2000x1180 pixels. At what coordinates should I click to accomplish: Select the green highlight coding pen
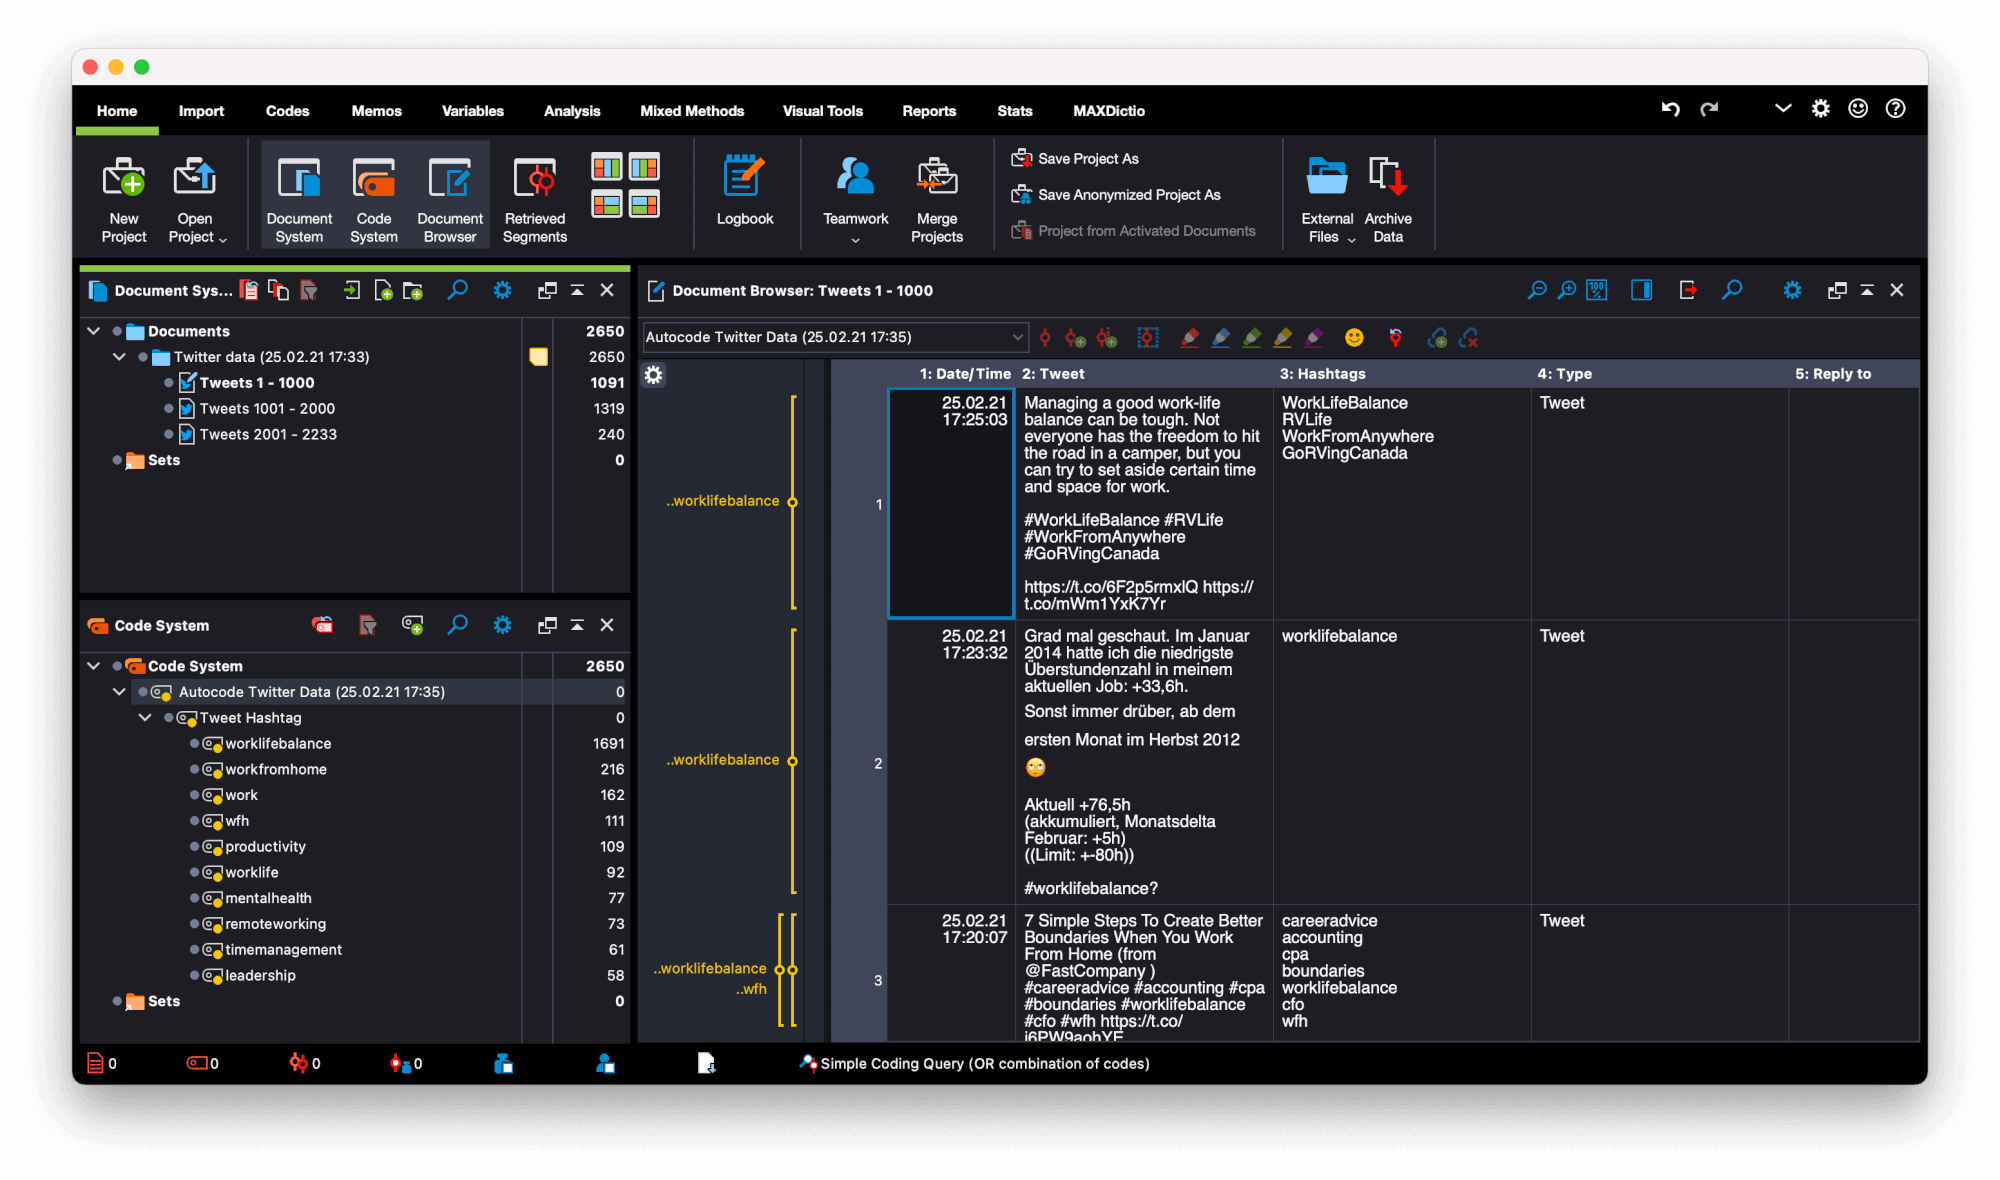(1252, 338)
